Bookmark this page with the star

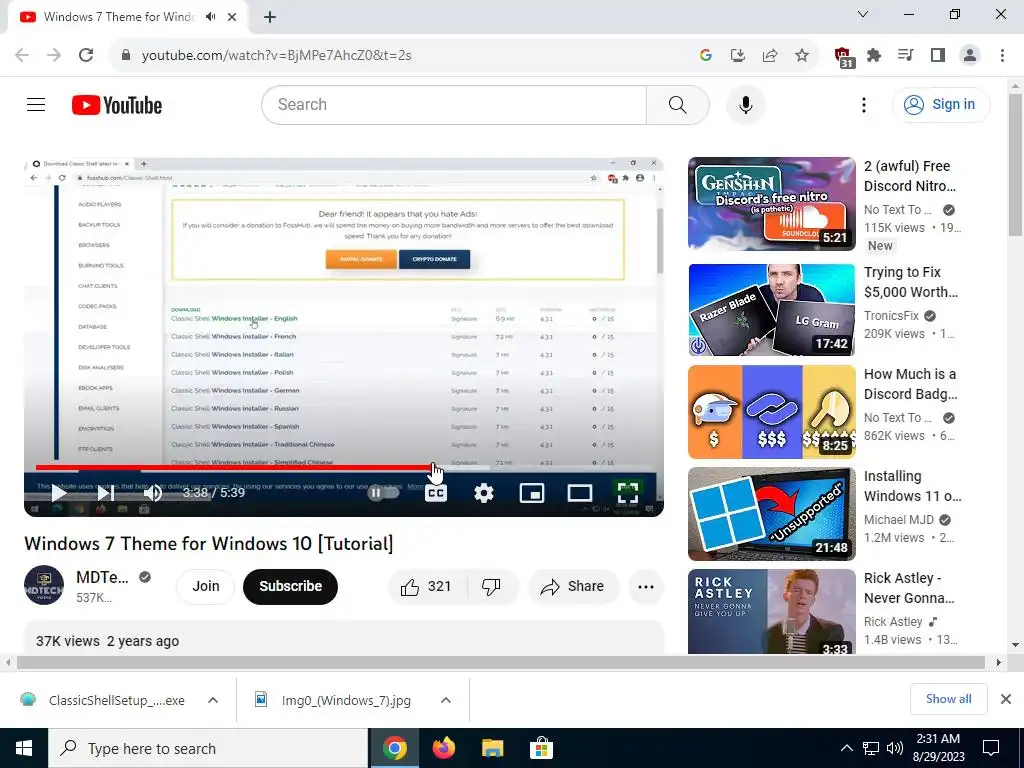click(802, 56)
